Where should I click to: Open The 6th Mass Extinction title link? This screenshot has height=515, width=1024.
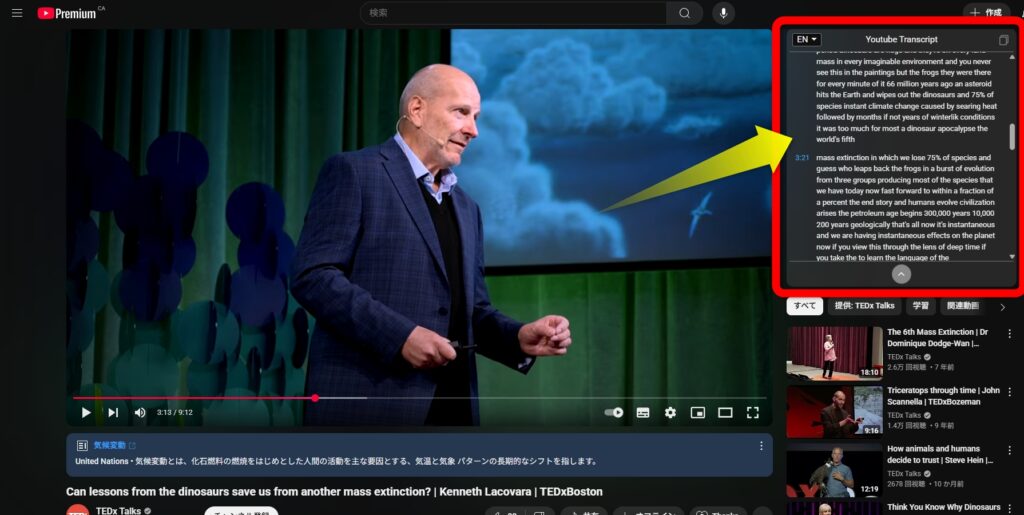(937, 337)
